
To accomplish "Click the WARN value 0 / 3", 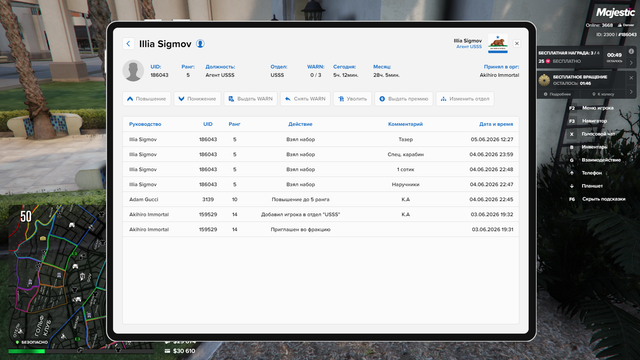I will [x=316, y=75].
